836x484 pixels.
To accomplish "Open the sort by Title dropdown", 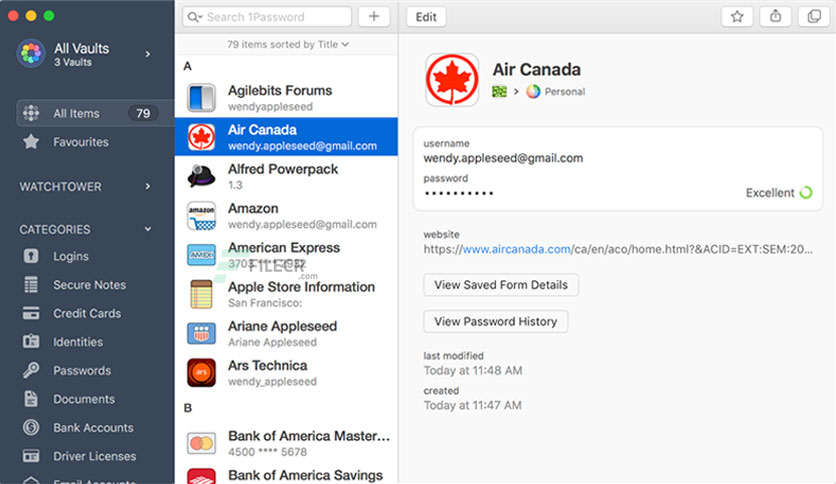I will point(288,45).
